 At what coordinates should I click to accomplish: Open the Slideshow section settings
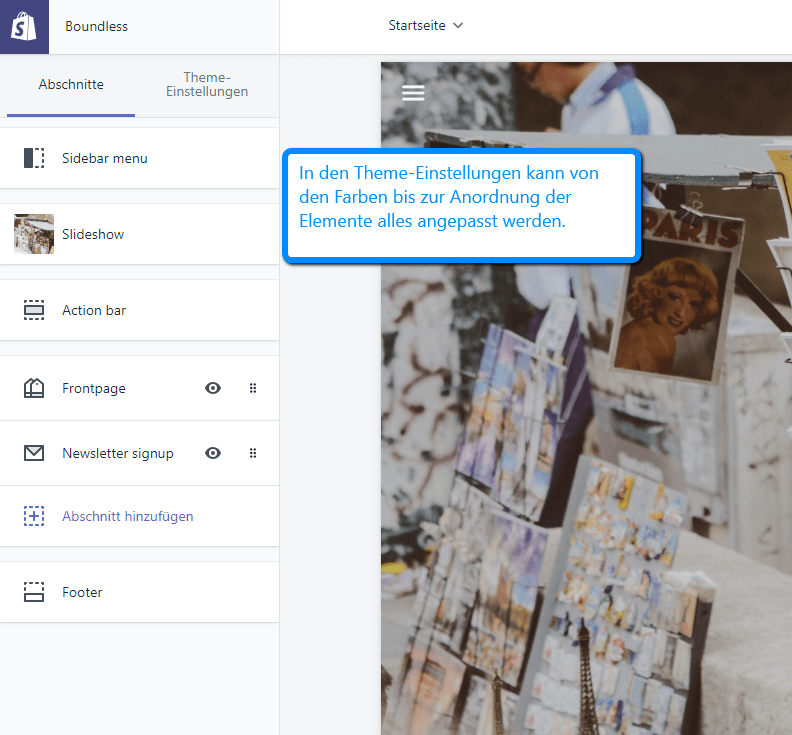(x=139, y=234)
